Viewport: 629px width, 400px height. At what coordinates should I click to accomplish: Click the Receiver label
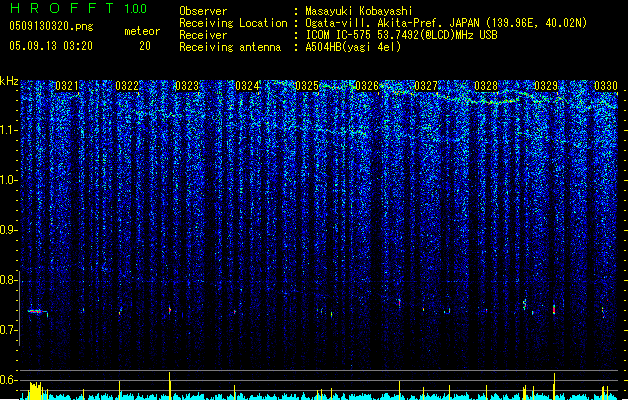click(x=203, y=35)
